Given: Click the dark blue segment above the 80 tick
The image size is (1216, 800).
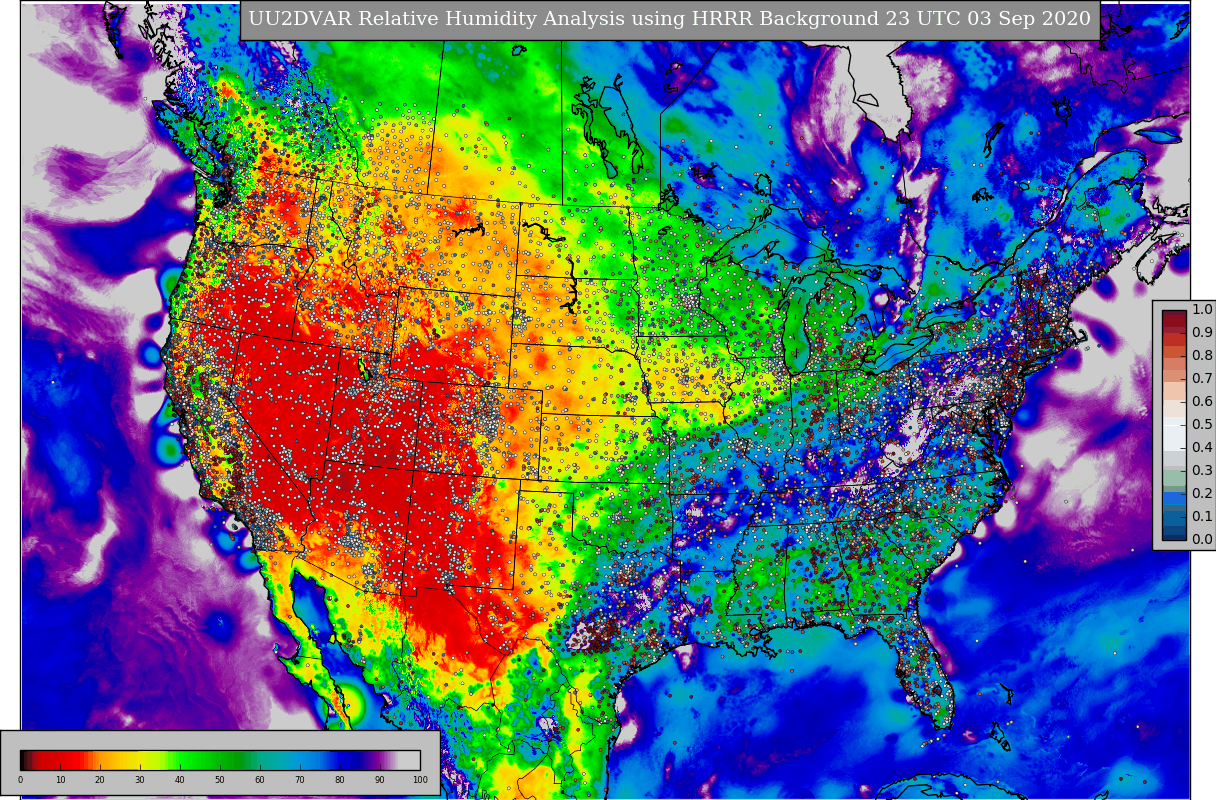Looking at the screenshot, I should 342,760.
